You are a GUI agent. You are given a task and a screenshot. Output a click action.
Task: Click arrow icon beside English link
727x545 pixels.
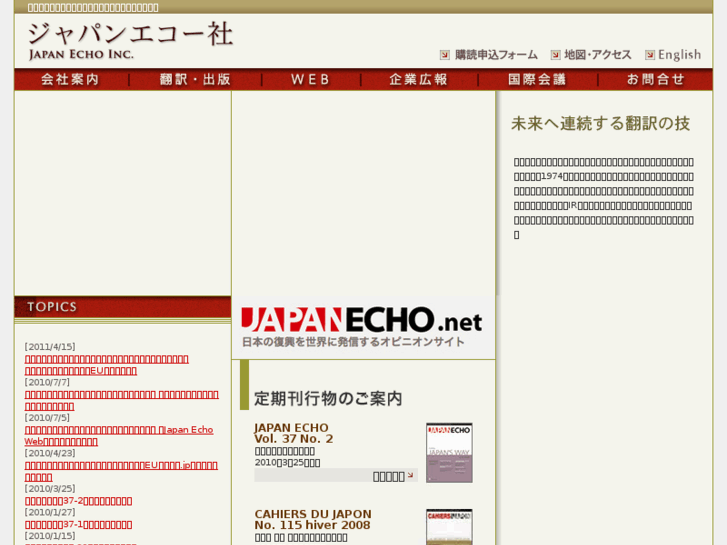pyautogui.click(x=650, y=55)
